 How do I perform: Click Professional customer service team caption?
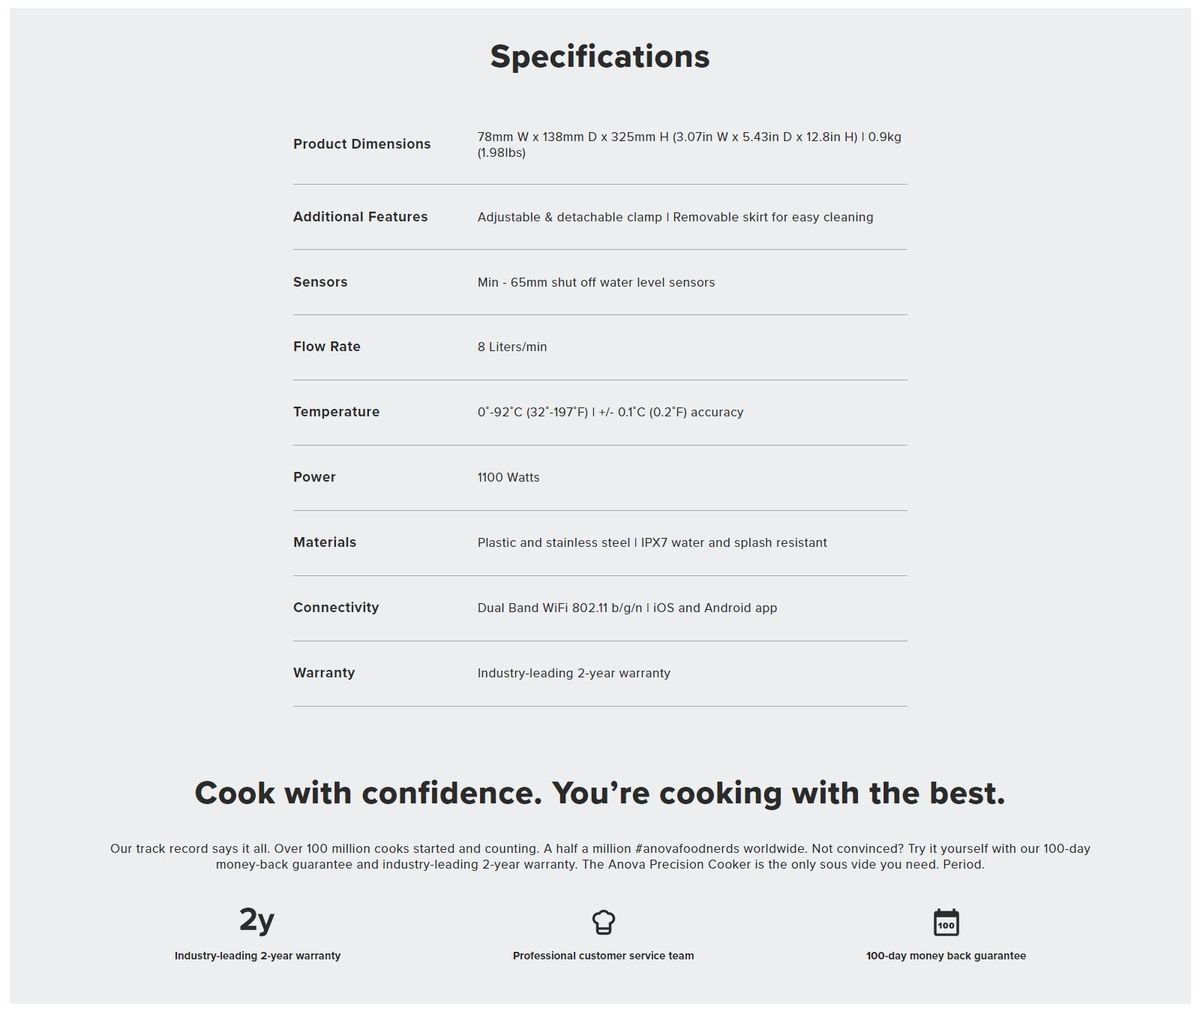(x=603, y=956)
